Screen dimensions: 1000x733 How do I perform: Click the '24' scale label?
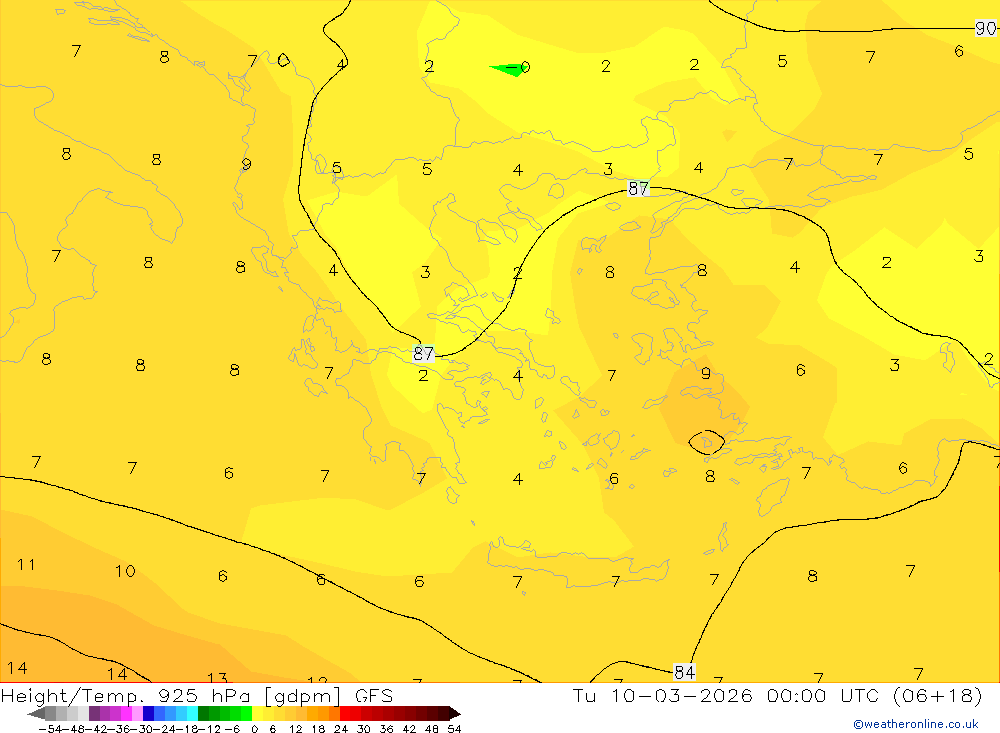click(341, 729)
